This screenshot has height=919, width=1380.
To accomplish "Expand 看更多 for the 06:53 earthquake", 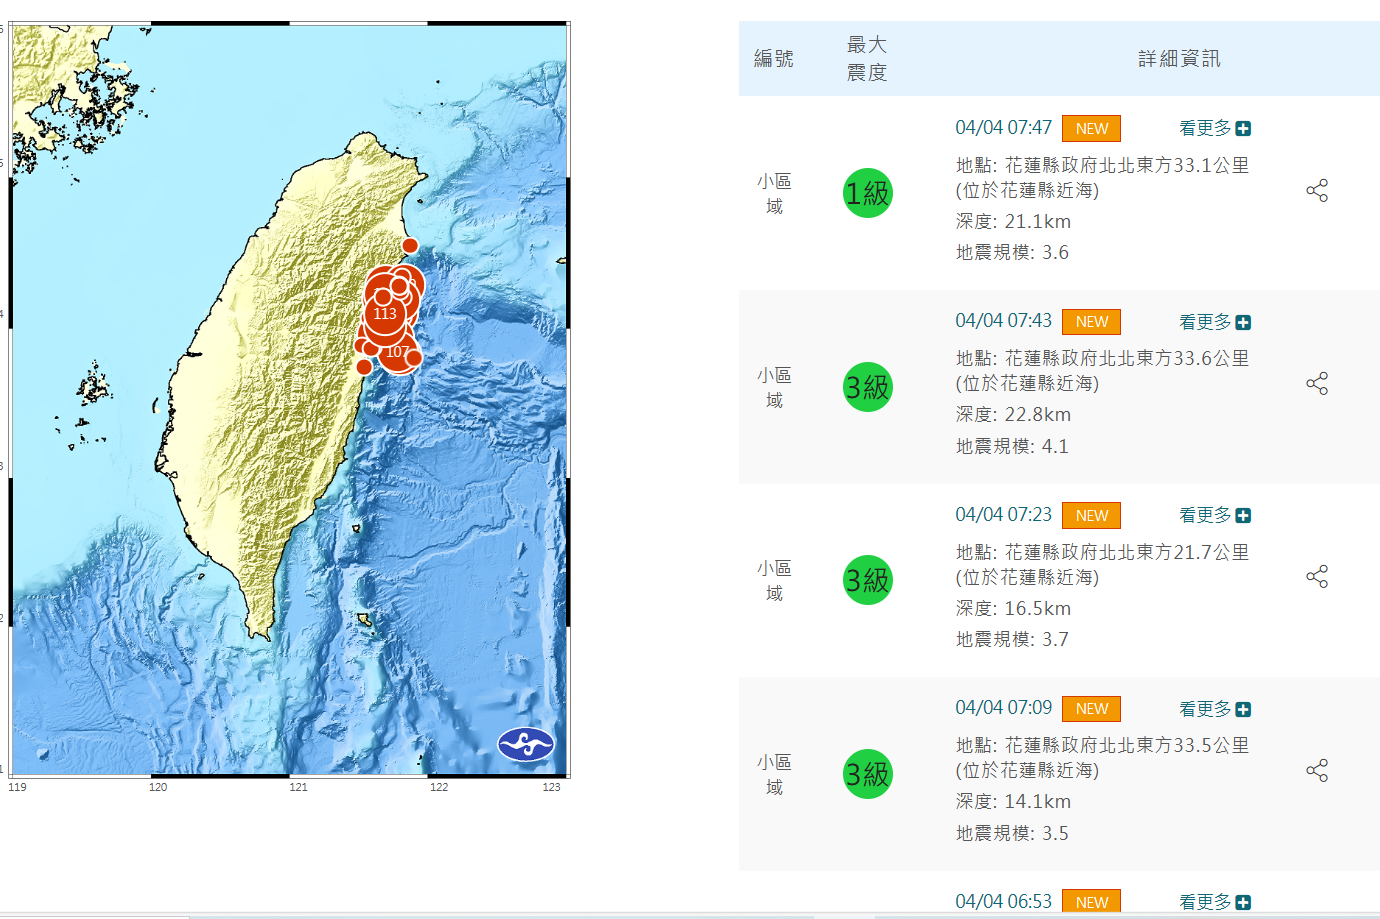I will click(x=1214, y=902).
